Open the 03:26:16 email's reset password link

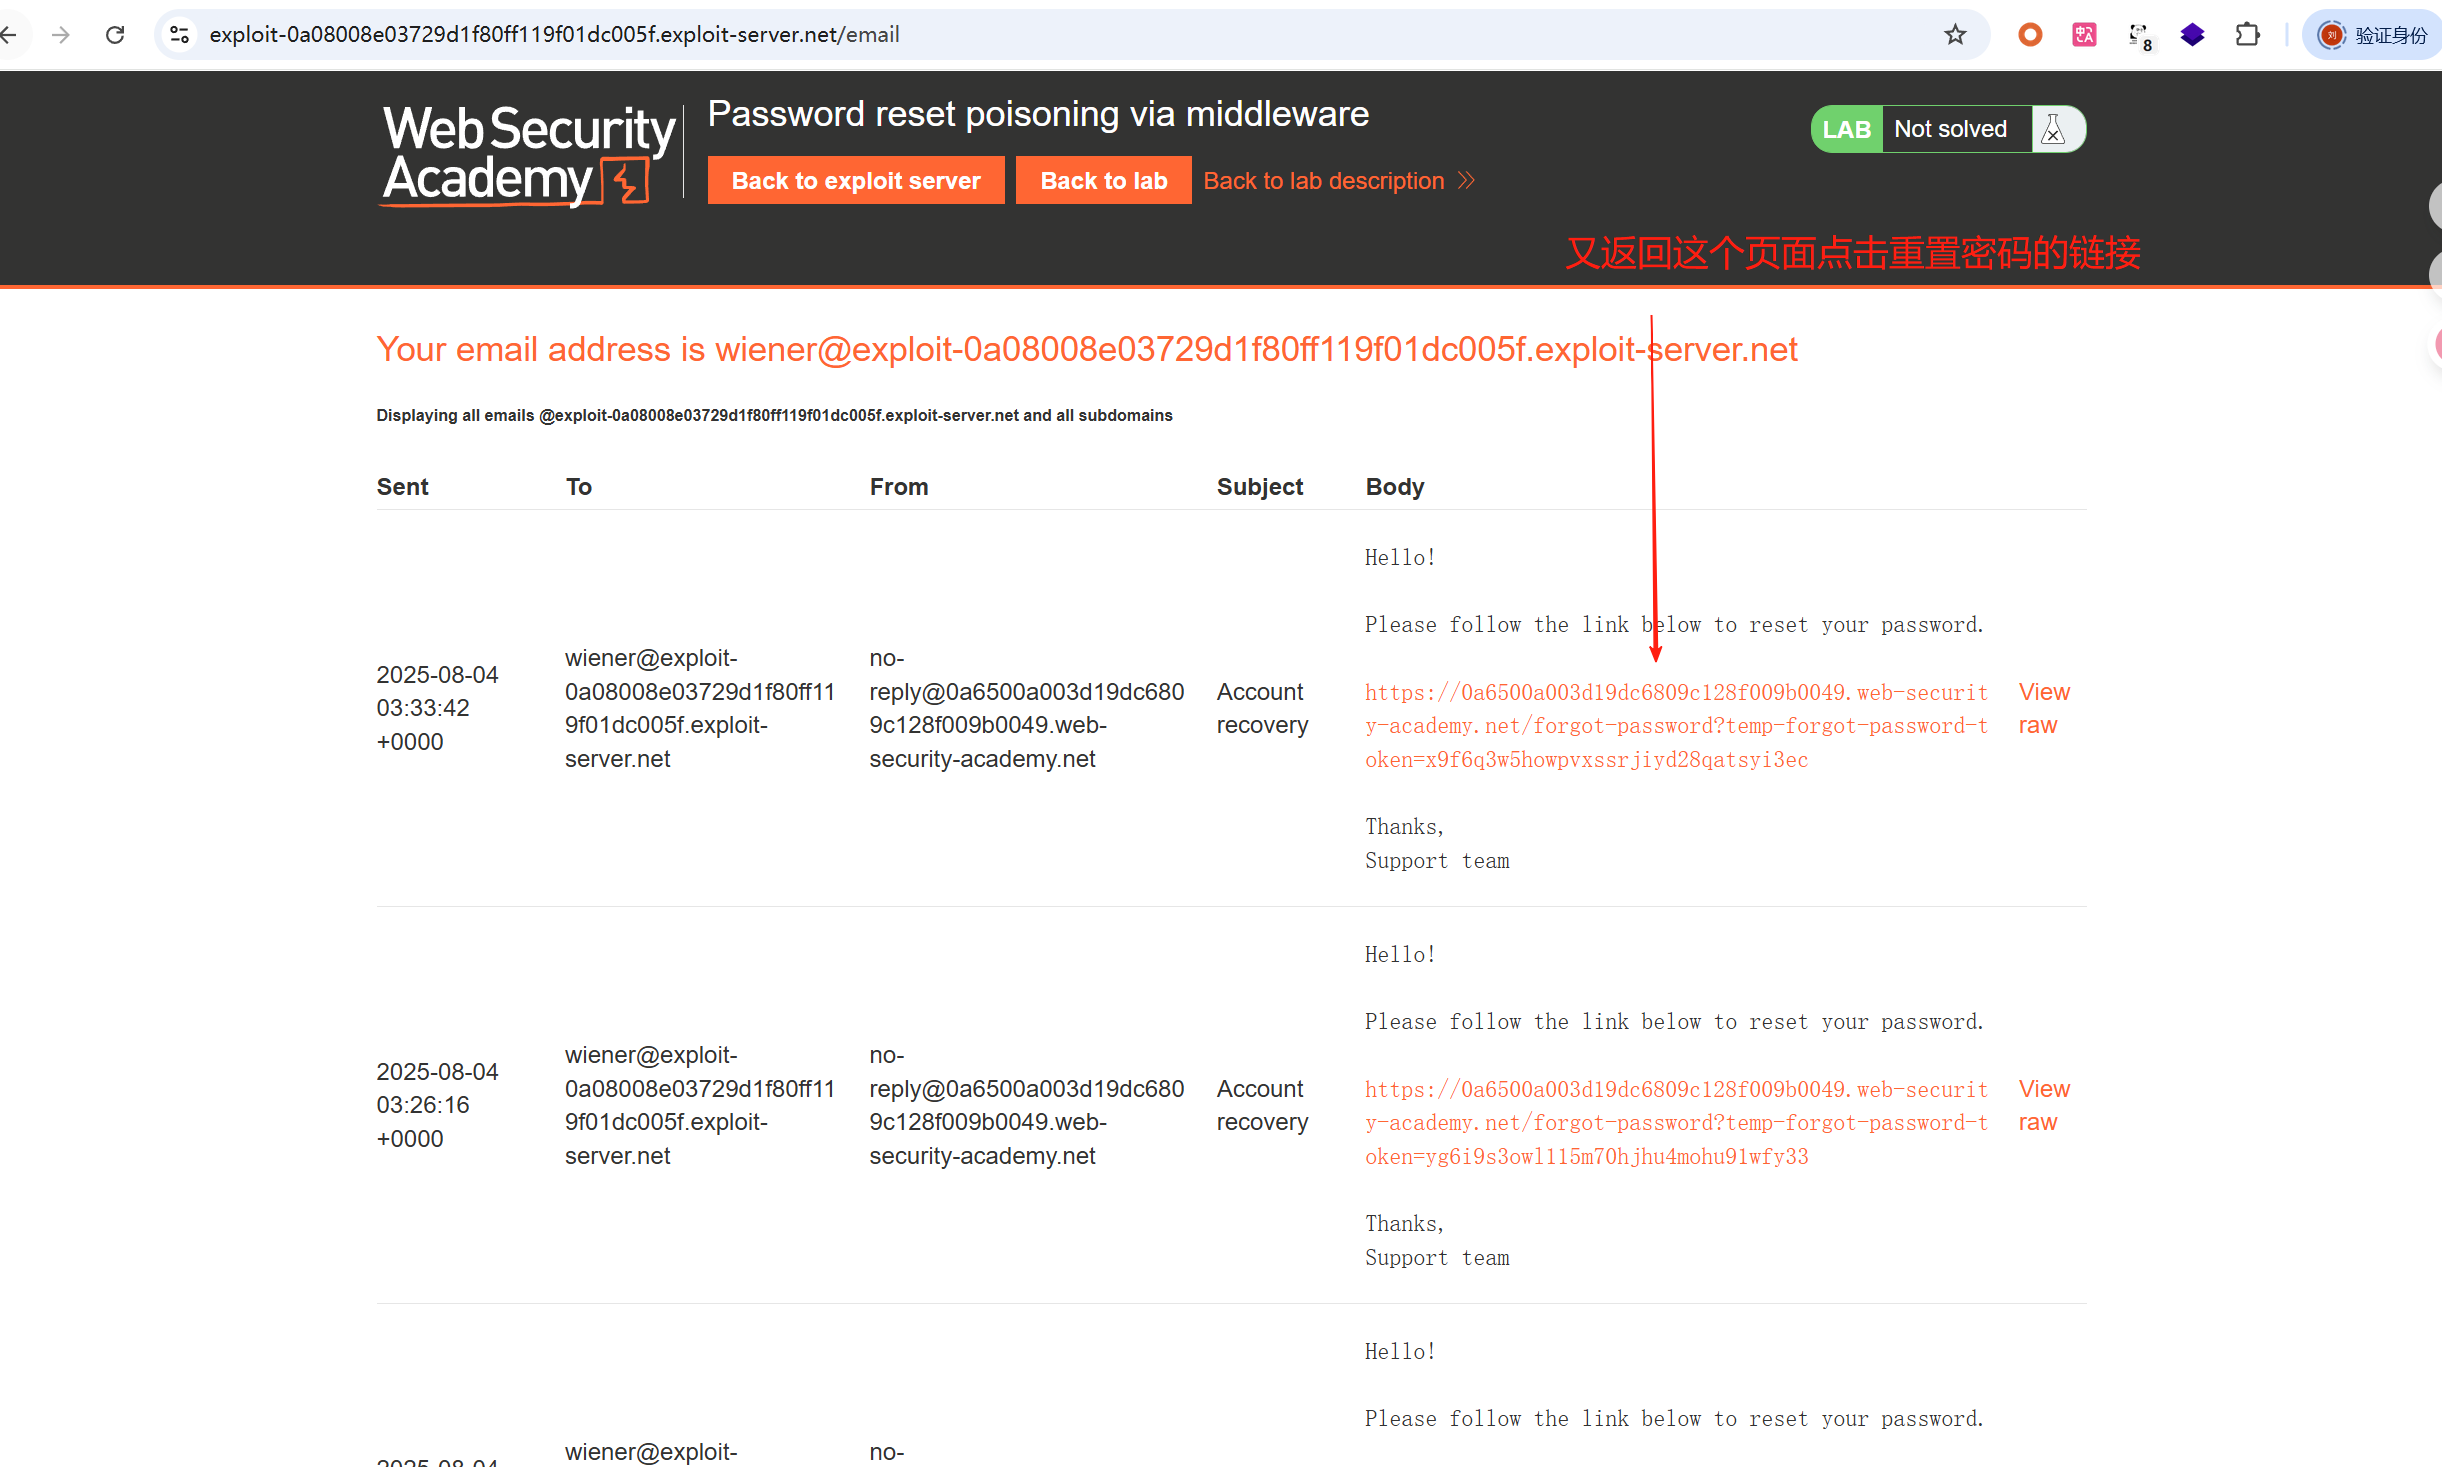(x=1675, y=1122)
